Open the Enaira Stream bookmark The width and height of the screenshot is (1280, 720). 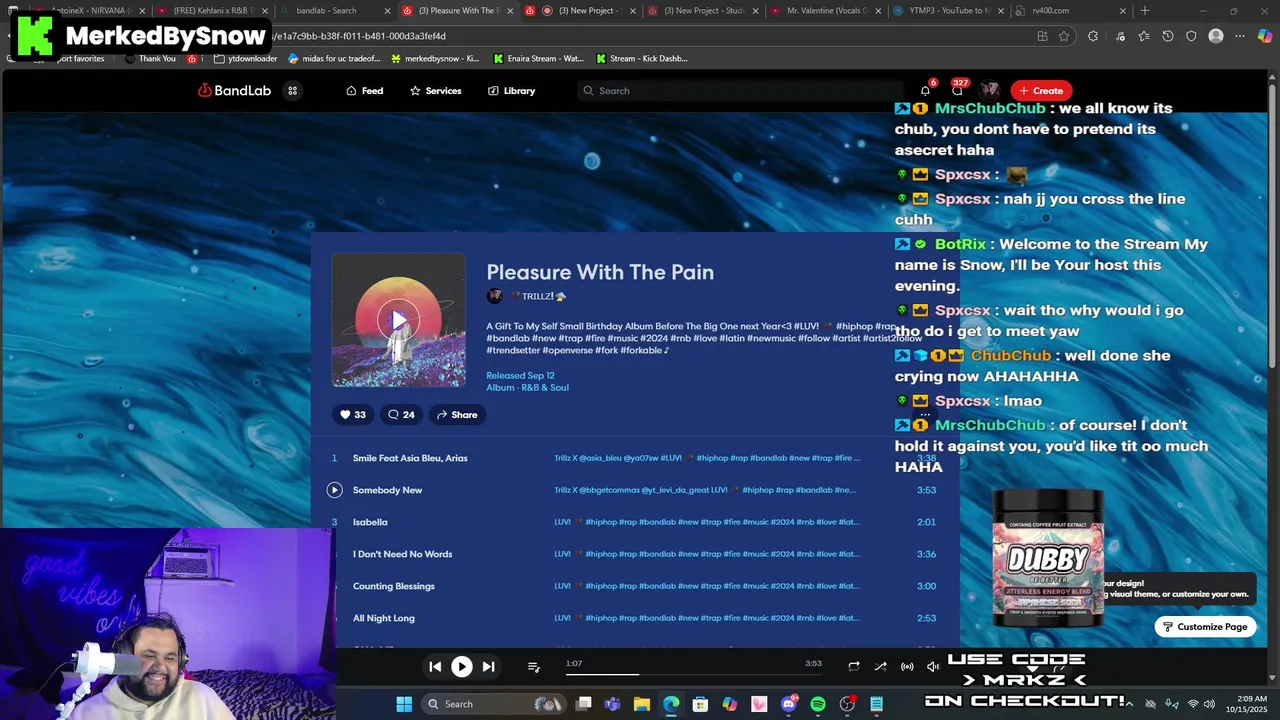[x=539, y=58]
